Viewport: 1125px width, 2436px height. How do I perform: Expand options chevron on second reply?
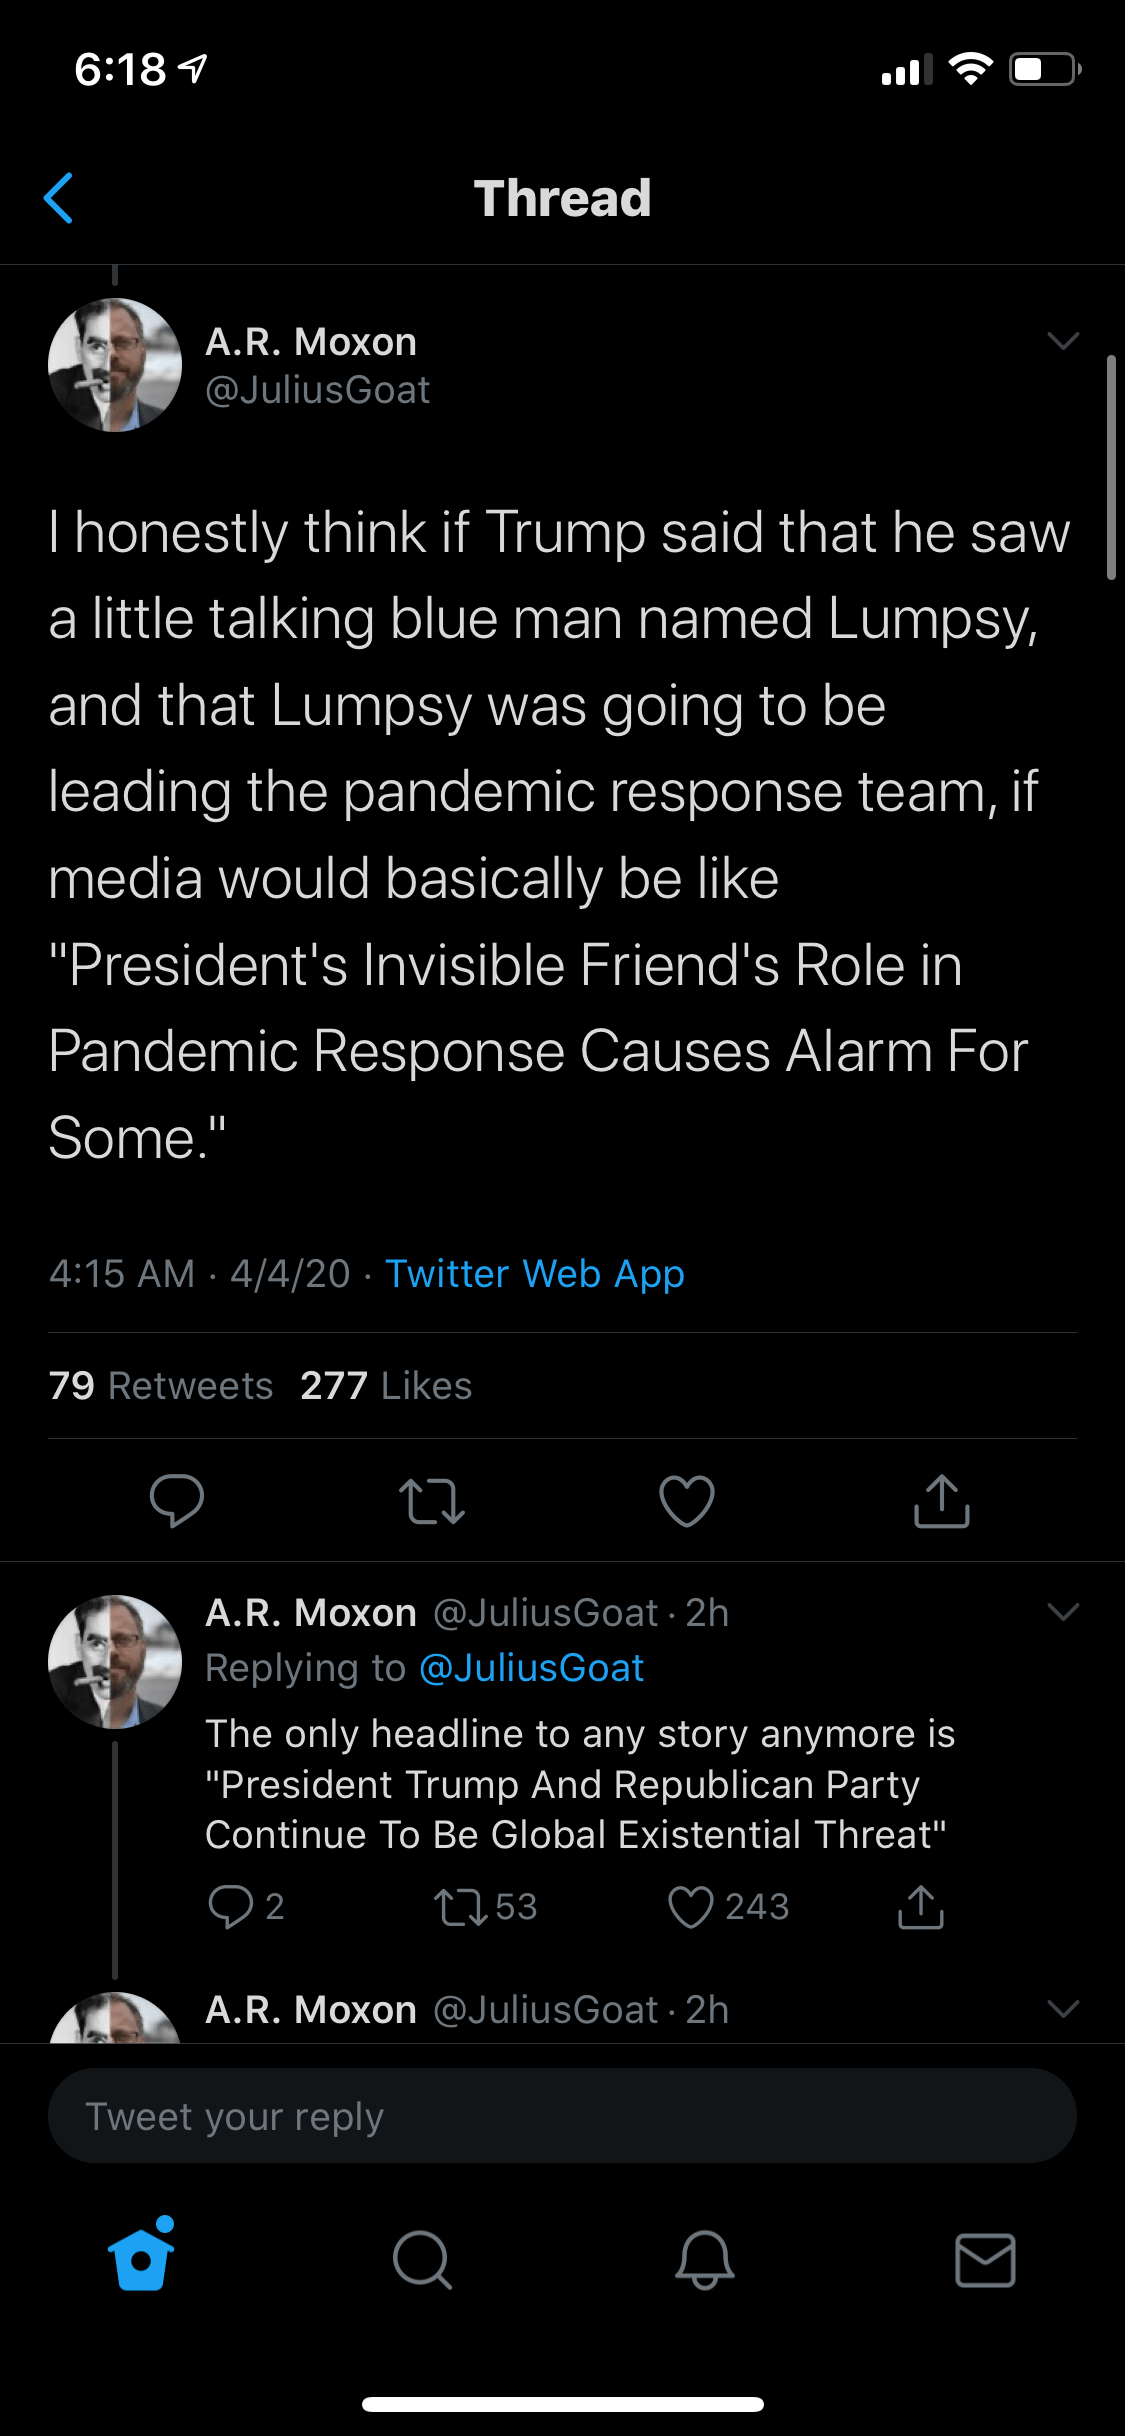1063,2009
